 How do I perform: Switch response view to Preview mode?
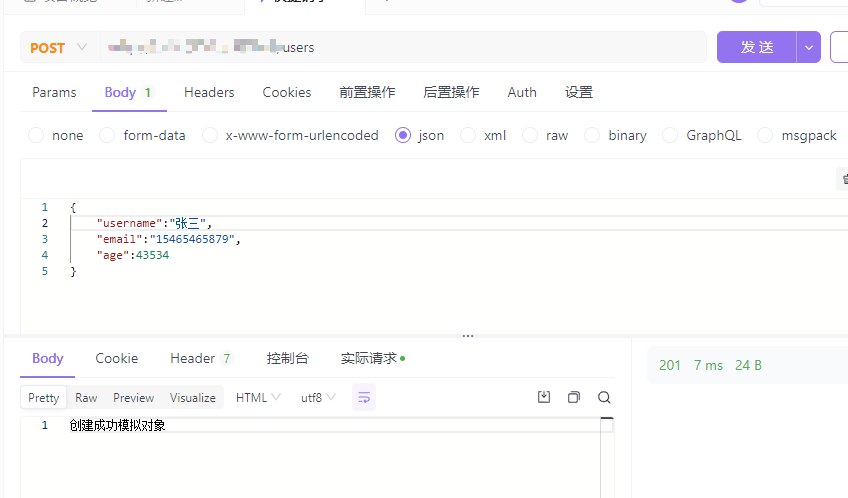[133, 397]
